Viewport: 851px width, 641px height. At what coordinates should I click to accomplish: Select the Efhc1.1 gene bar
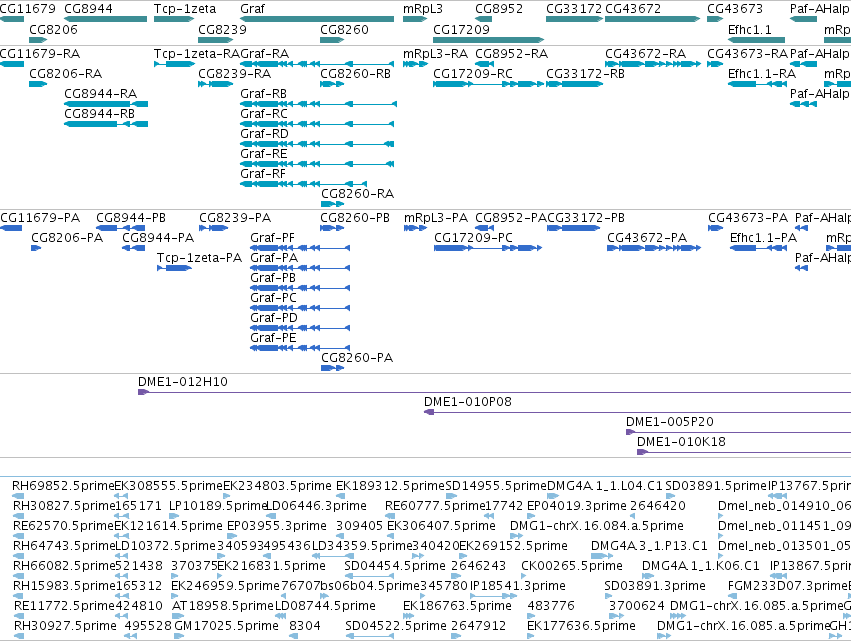(x=757, y=40)
